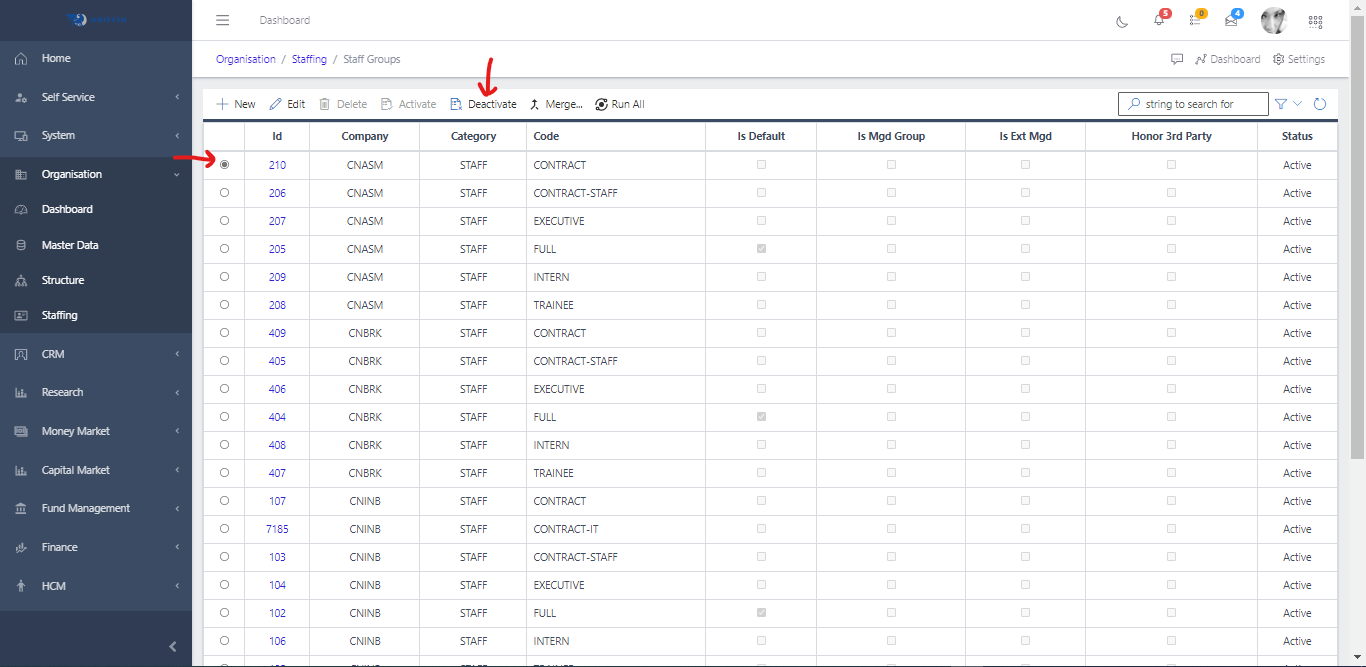The height and width of the screenshot is (667, 1366).
Task: Open the Structure sidebar item
Action: [62, 280]
